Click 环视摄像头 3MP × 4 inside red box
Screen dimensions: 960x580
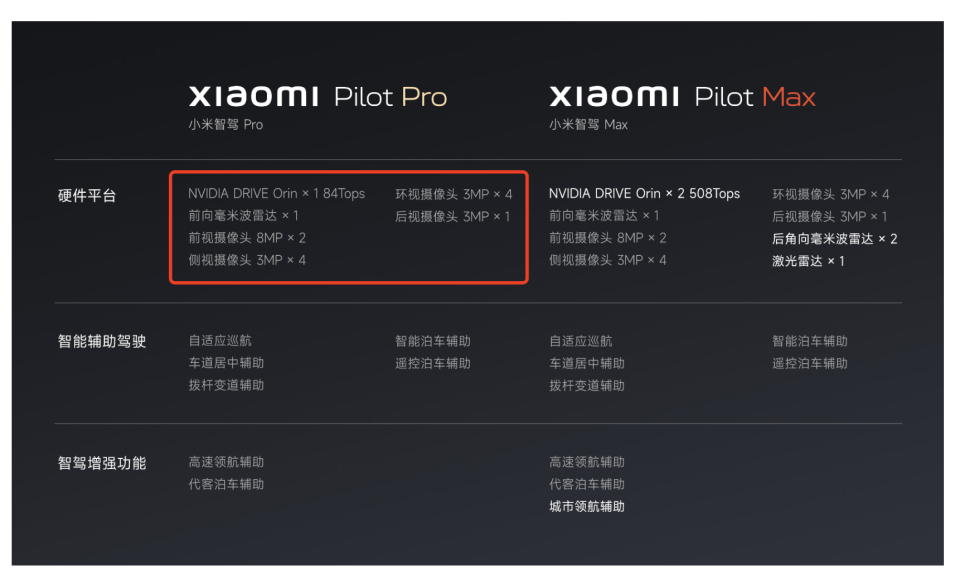click(454, 194)
